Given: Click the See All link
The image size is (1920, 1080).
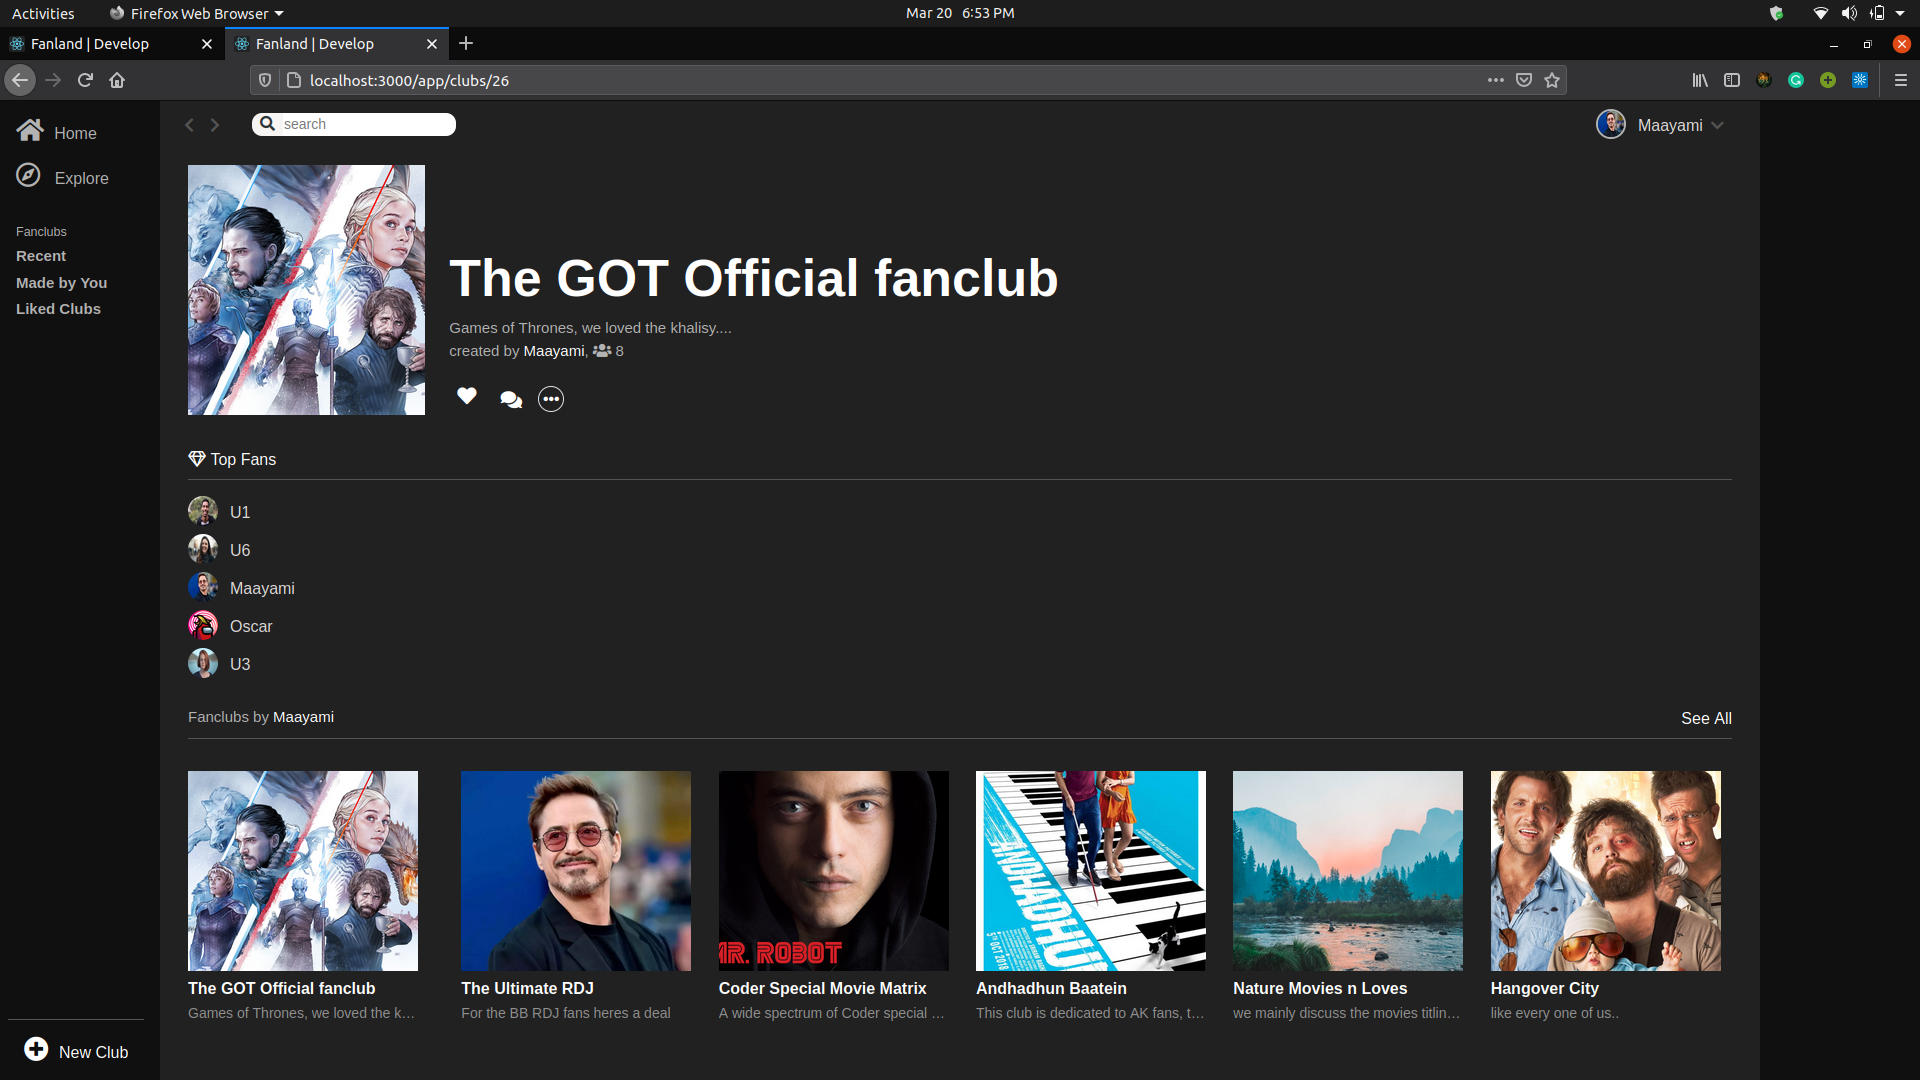Looking at the screenshot, I should pos(1706,718).
